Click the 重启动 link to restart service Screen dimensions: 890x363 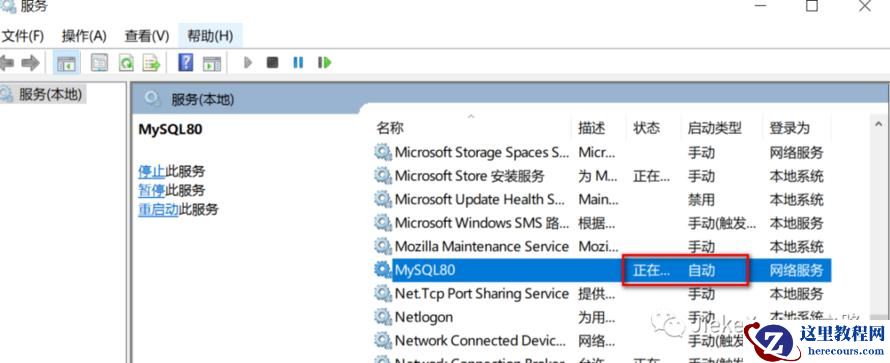158,209
